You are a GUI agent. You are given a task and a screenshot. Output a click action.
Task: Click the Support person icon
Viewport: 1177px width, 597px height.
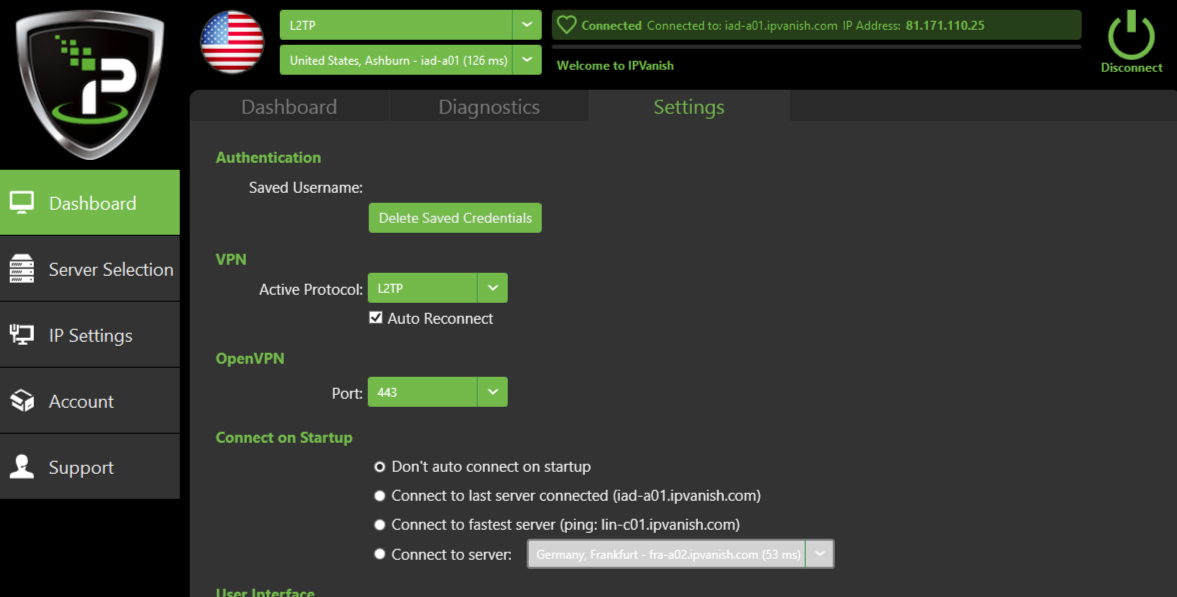[x=22, y=467]
